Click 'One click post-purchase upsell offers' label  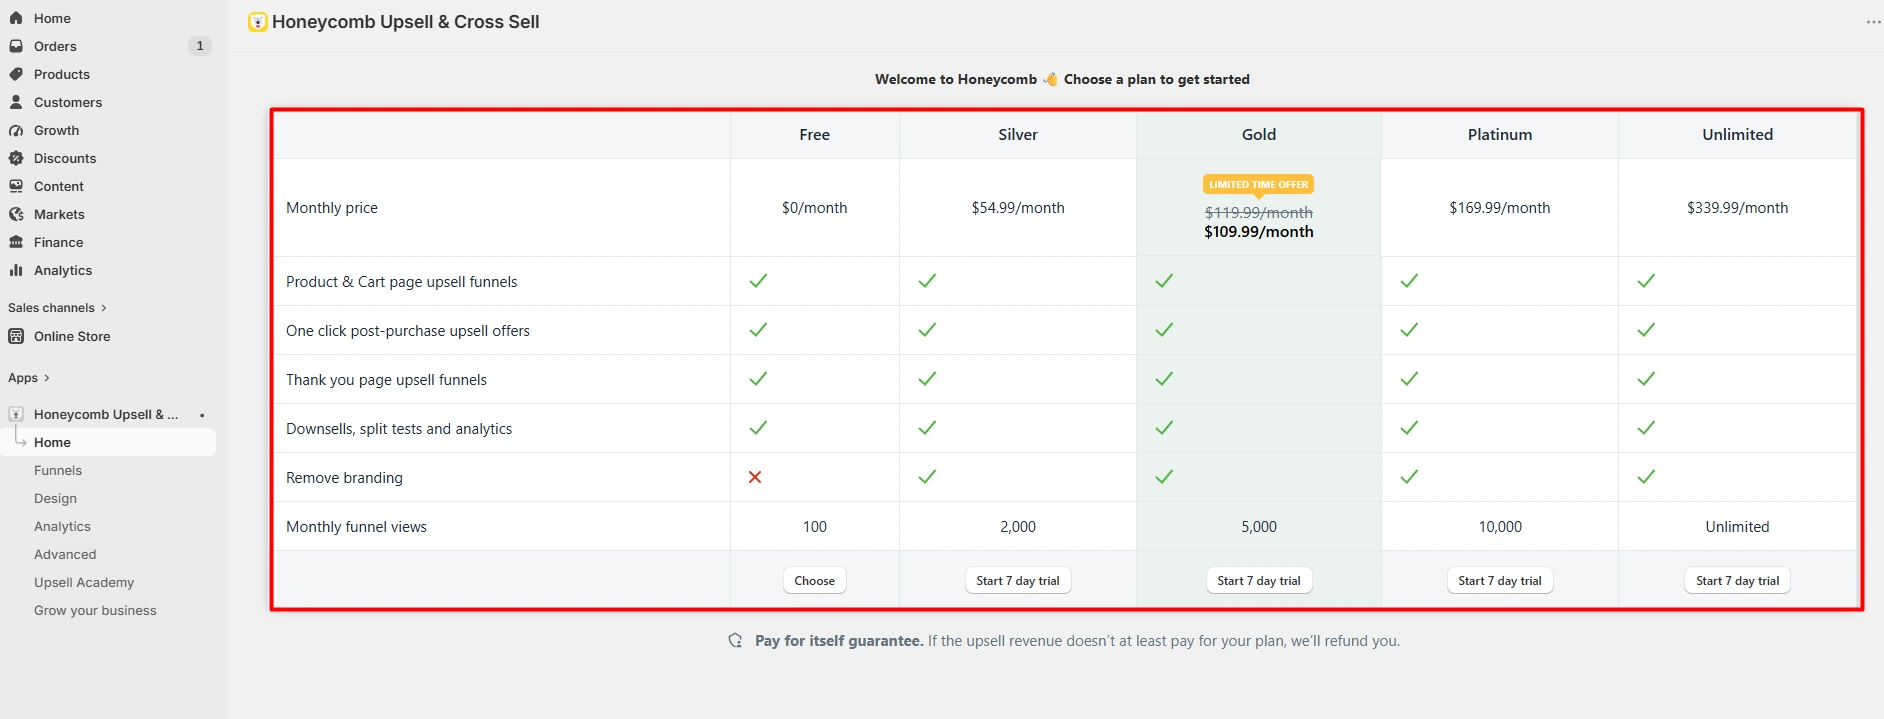(408, 331)
